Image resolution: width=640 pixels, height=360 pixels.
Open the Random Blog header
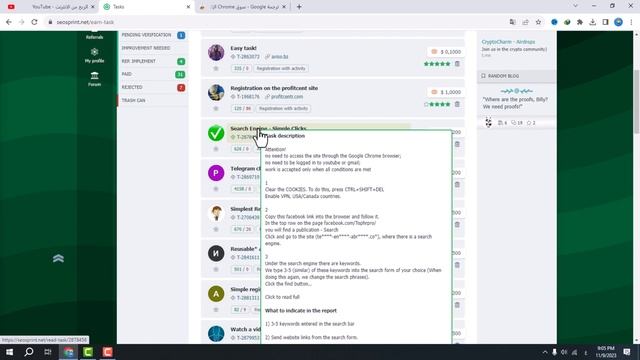tap(516, 76)
